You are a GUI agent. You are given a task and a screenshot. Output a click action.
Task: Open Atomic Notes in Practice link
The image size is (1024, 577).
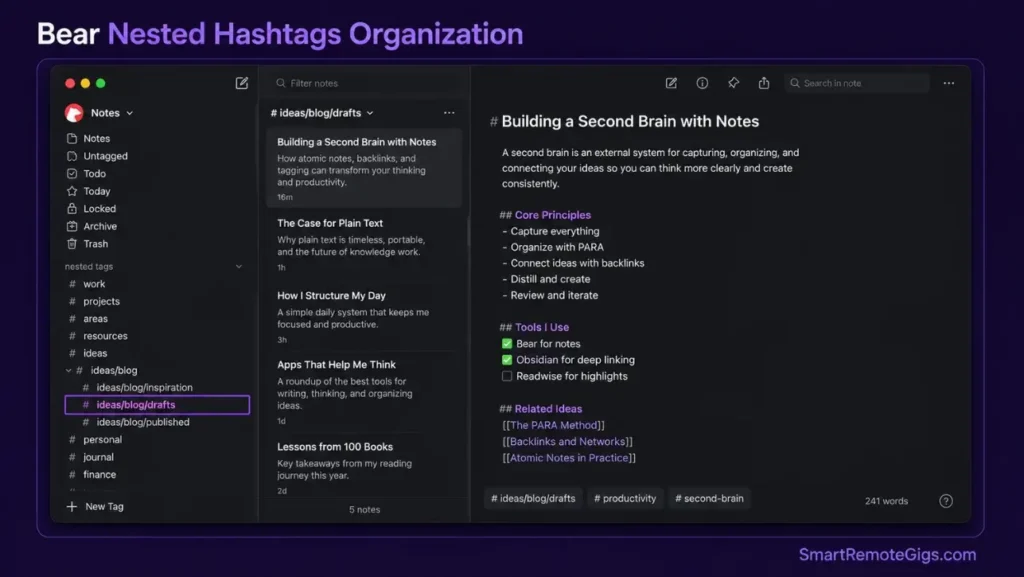click(x=569, y=458)
